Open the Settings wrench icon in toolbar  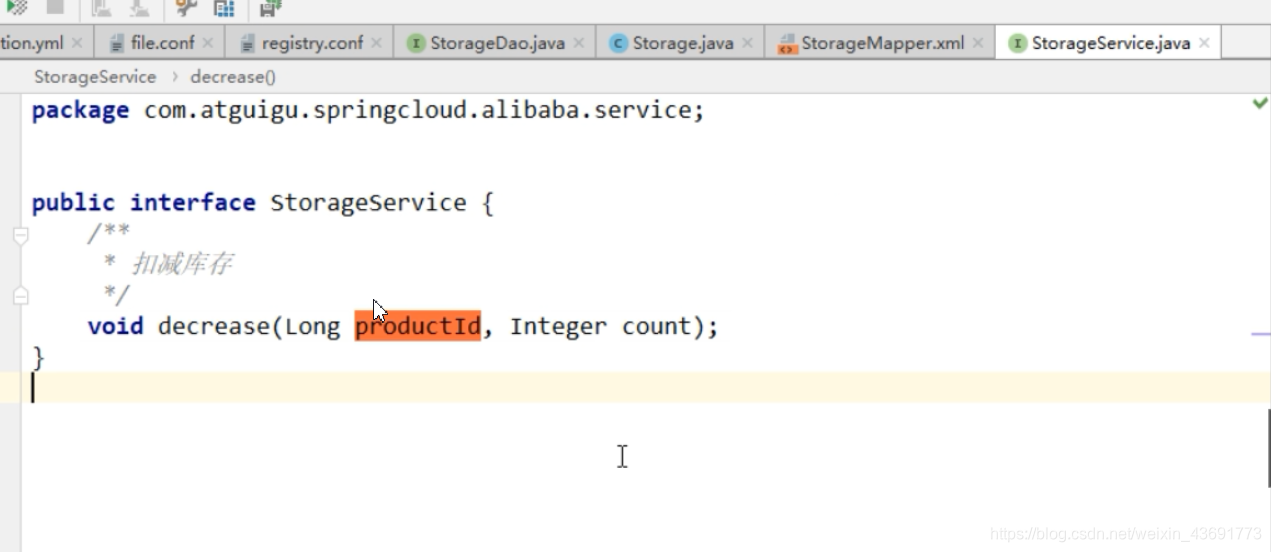186,8
